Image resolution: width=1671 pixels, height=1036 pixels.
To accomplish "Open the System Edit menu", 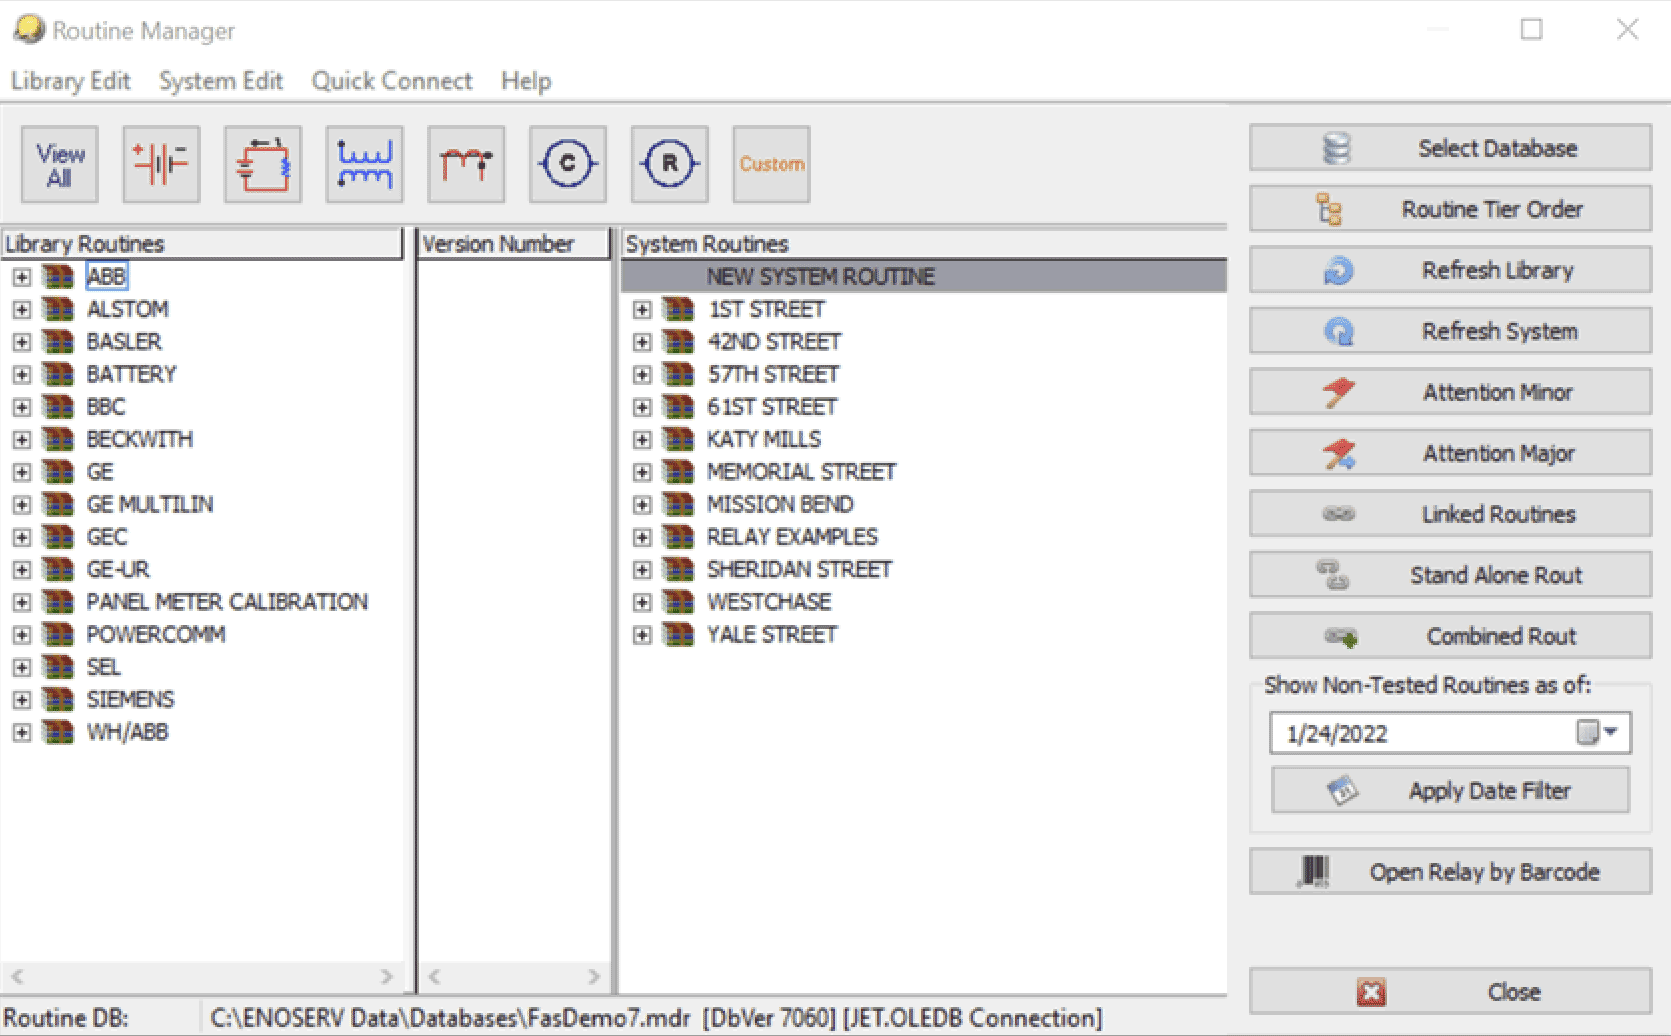I will point(221,81).
